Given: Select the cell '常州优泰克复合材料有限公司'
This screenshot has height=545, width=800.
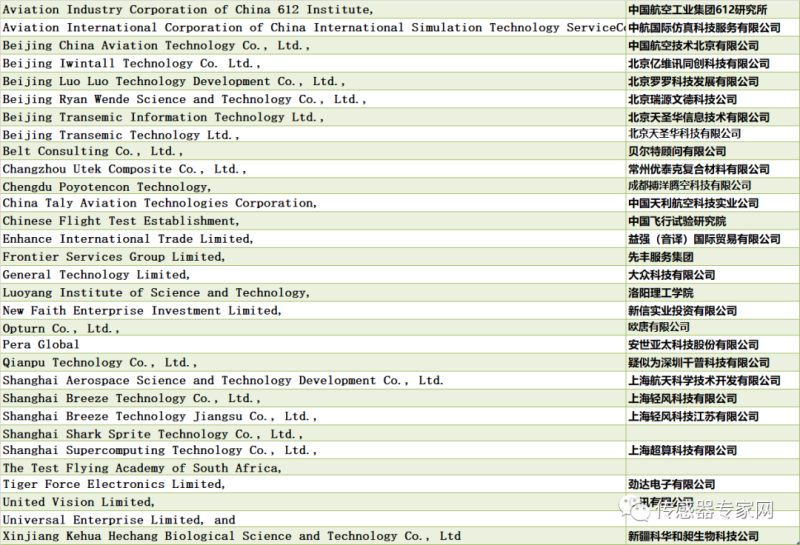Looking at the screenshot, I should [711, 169].
